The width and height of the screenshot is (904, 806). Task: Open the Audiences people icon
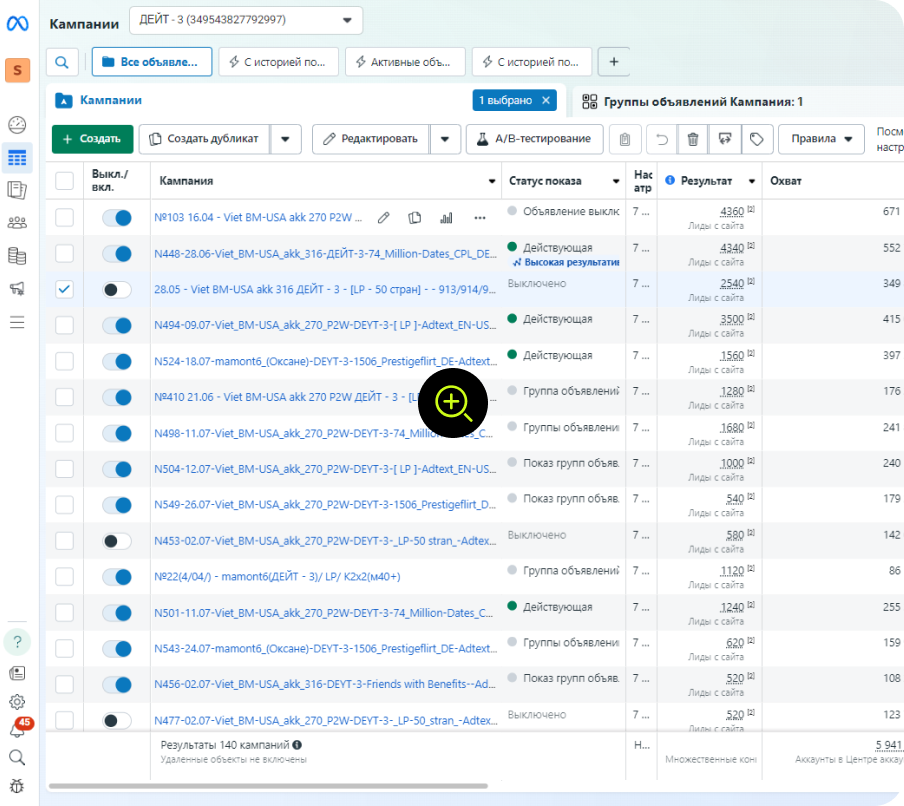[x=17, y=223]
